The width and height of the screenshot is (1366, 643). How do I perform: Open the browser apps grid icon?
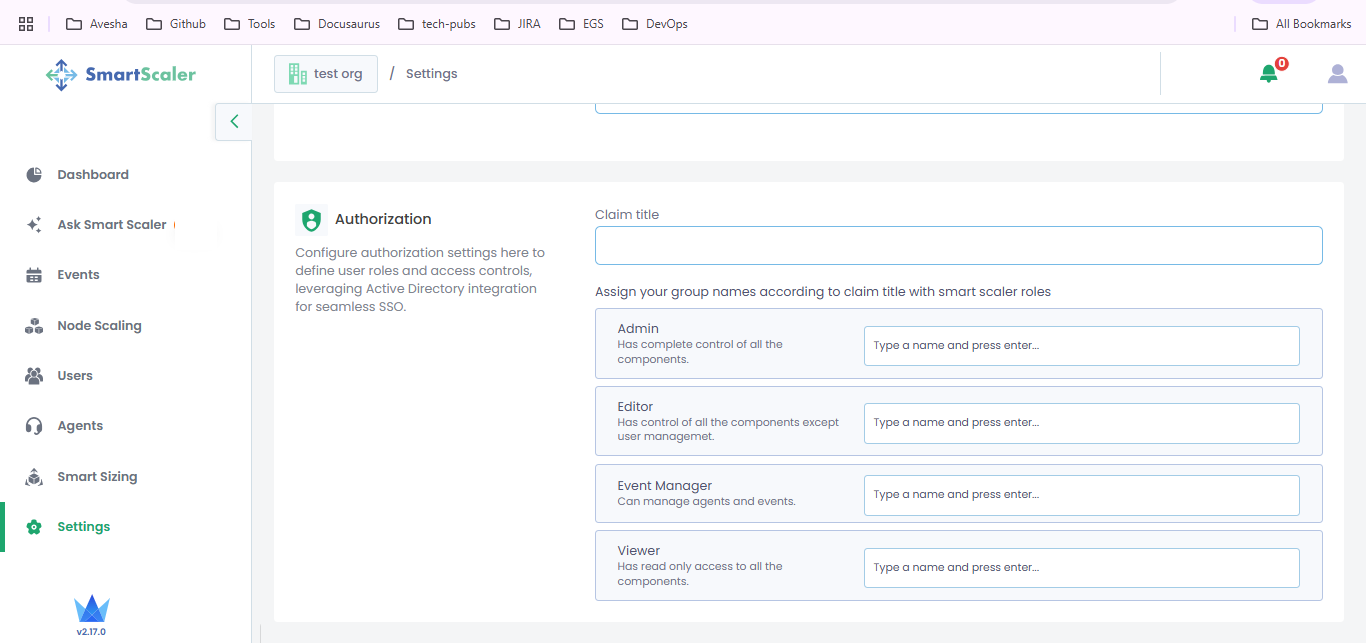coord(26,24)
